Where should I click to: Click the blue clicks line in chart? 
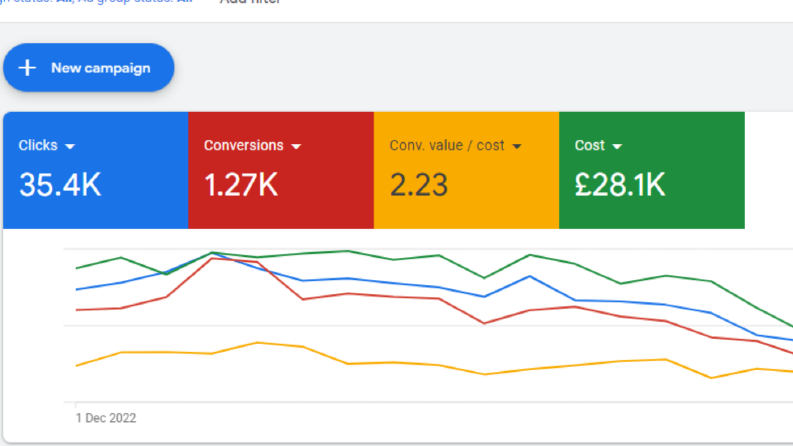click(438, 287)
